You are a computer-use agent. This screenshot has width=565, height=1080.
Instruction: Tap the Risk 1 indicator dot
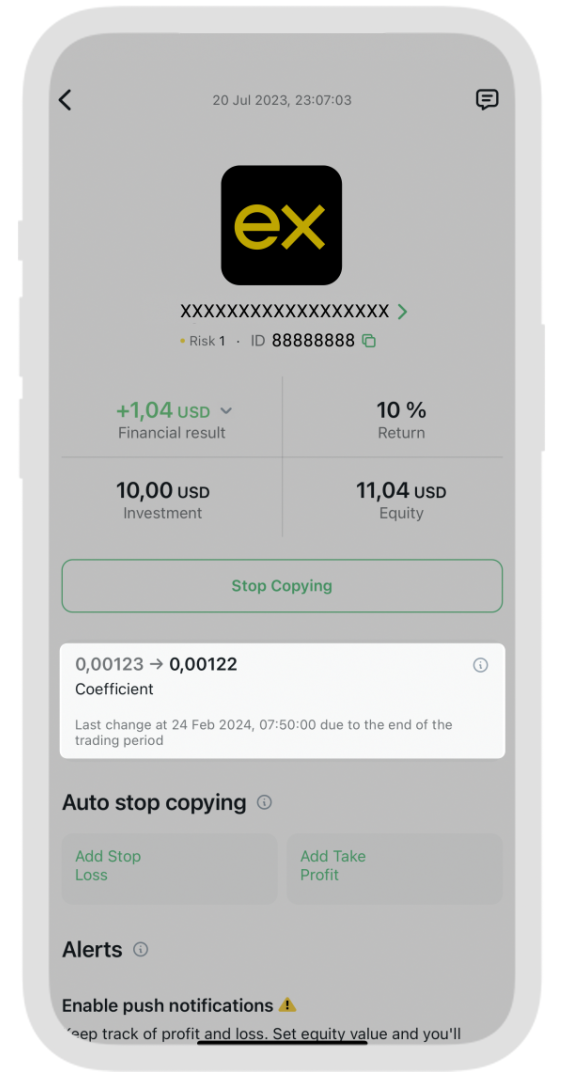click(x=183, y=341)
